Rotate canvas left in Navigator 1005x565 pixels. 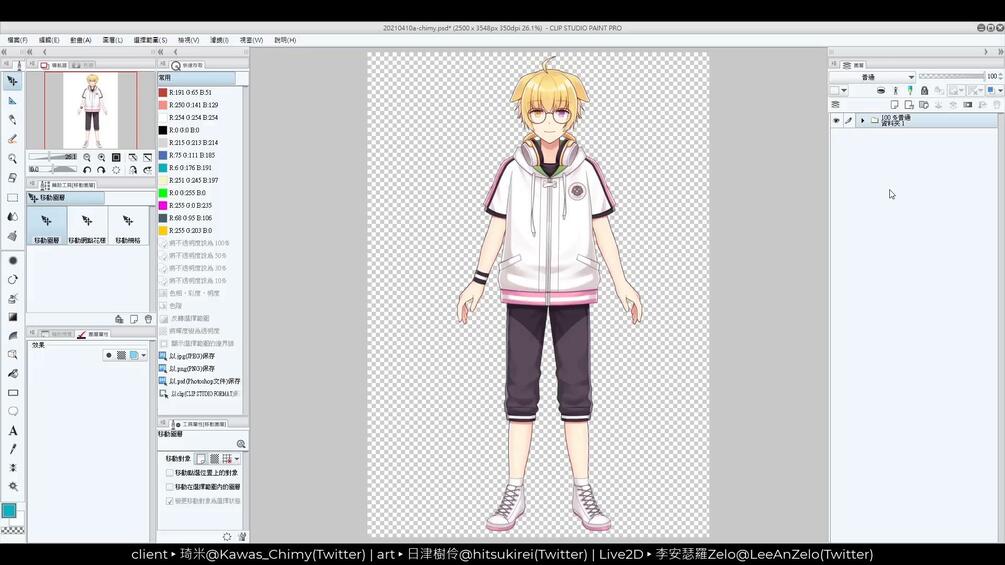tap(87, 170)
